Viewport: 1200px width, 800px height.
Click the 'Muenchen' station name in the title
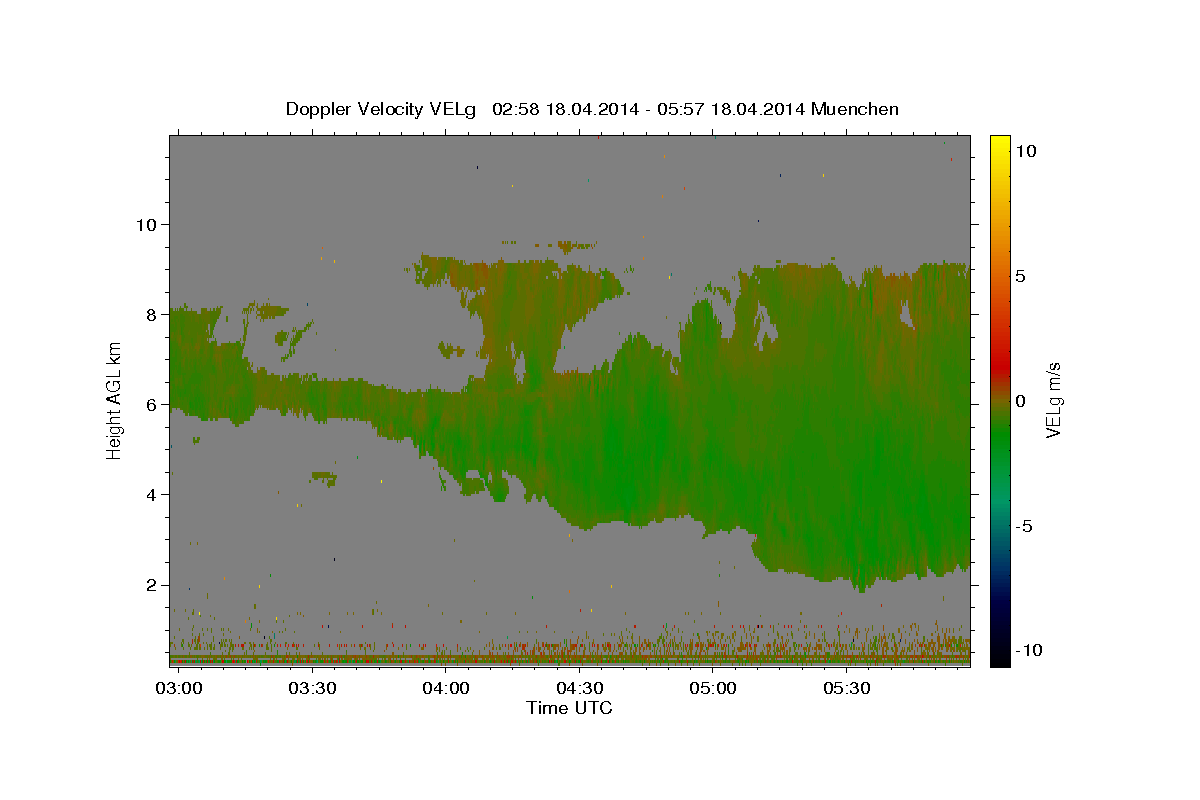point(856,109)
